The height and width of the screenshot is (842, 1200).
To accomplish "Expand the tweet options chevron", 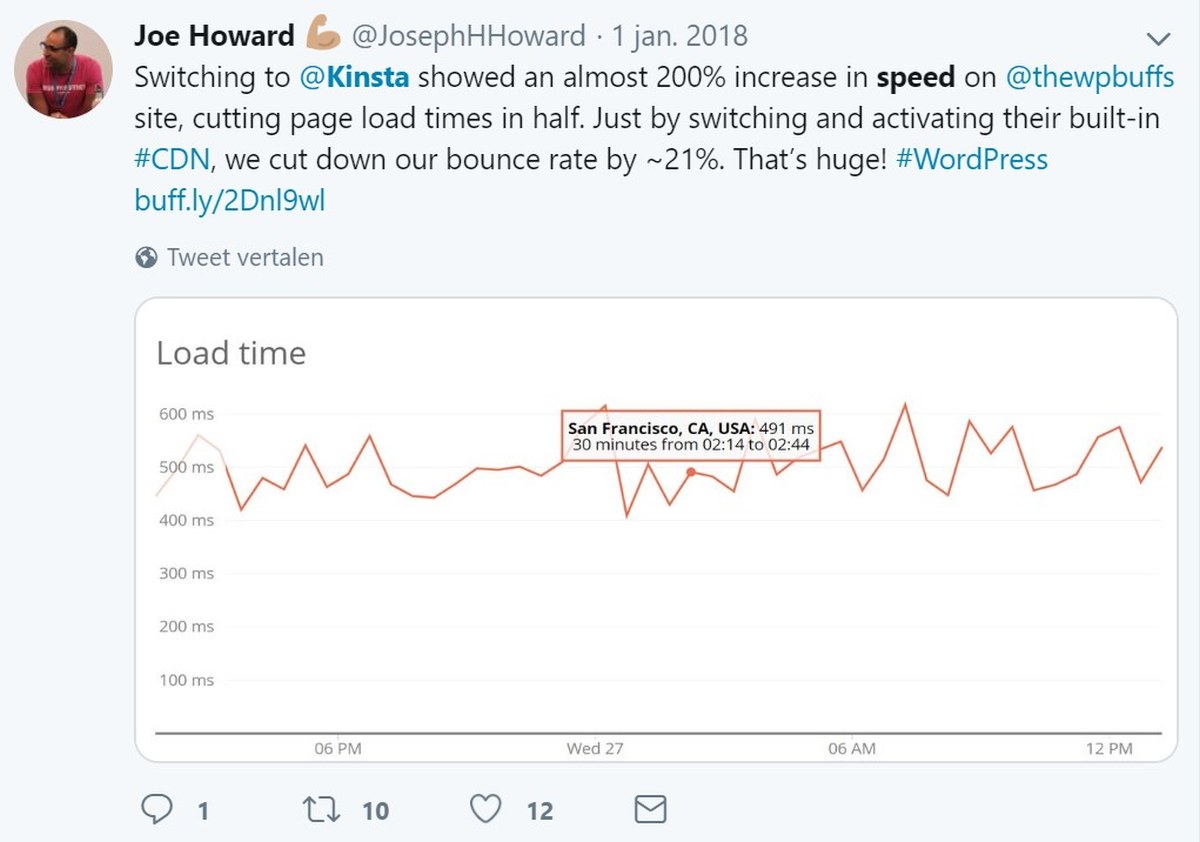I will coord(1158,39).
